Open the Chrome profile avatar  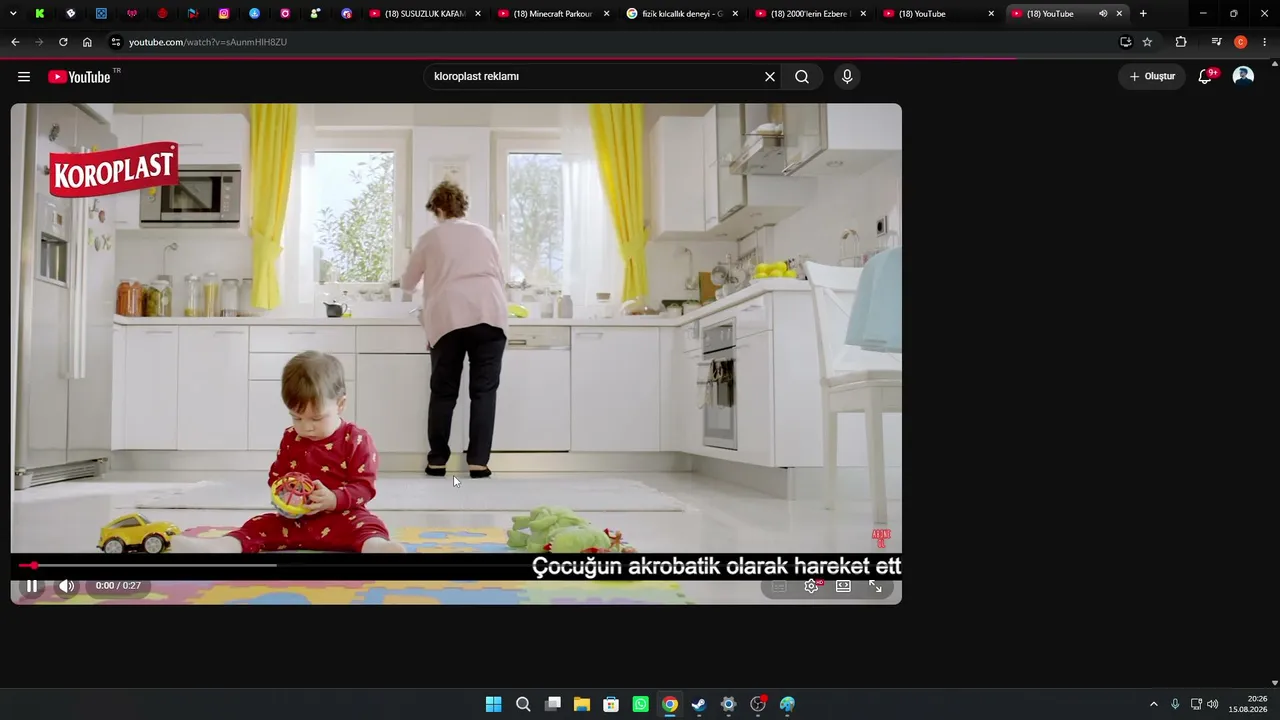pos(1241,42)
